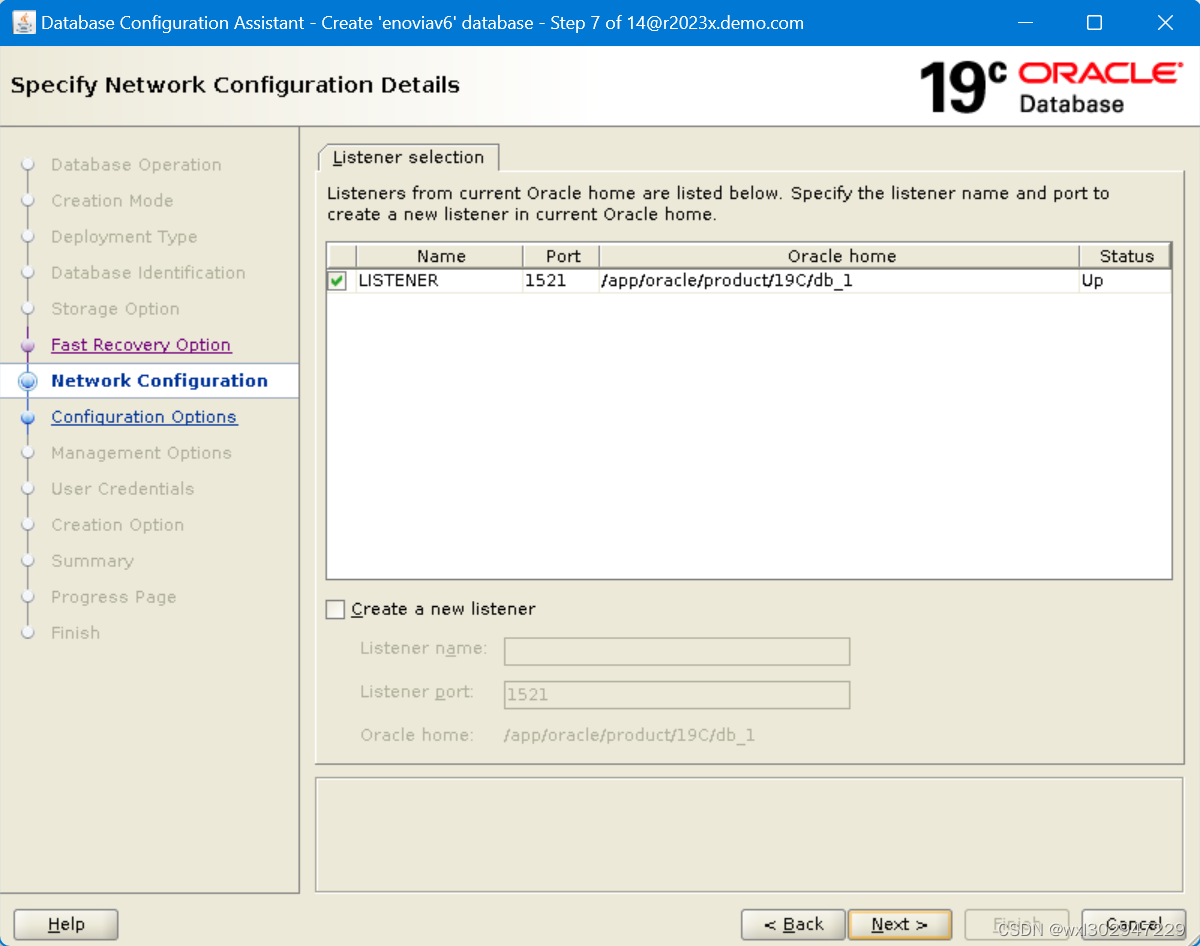1200x946 pixels.
Task: Click the Port column header
Action: pos(562,256)
